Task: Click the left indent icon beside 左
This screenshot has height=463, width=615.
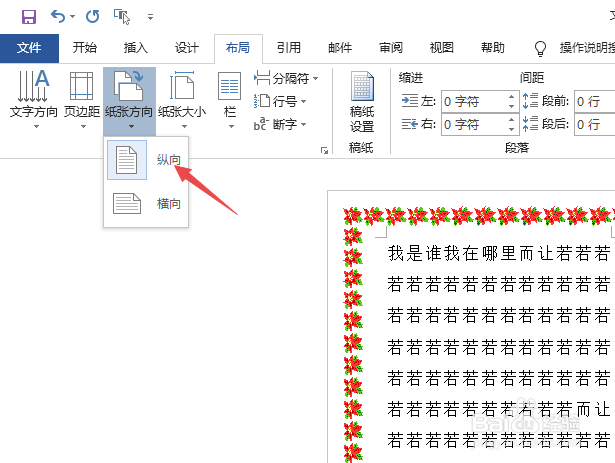Action: pos(410,101)
